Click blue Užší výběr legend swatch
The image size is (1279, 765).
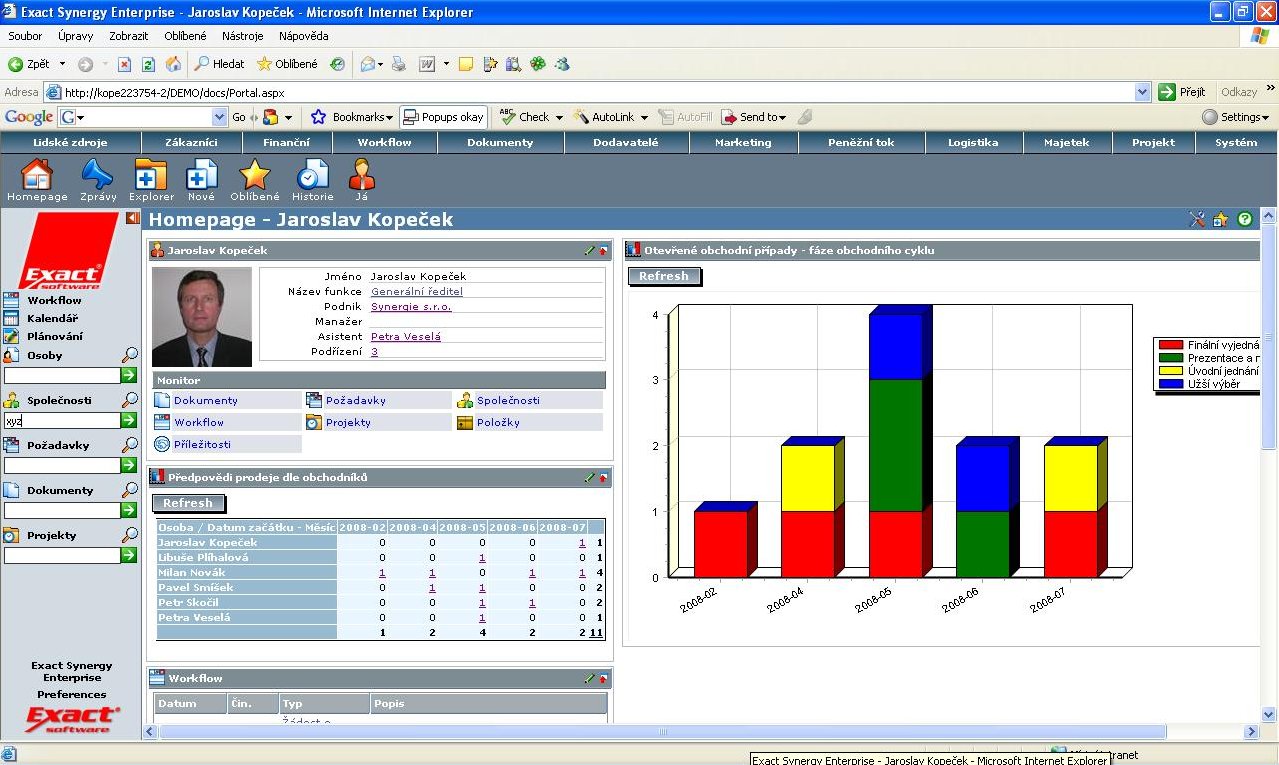click(x=1170, y=384)
